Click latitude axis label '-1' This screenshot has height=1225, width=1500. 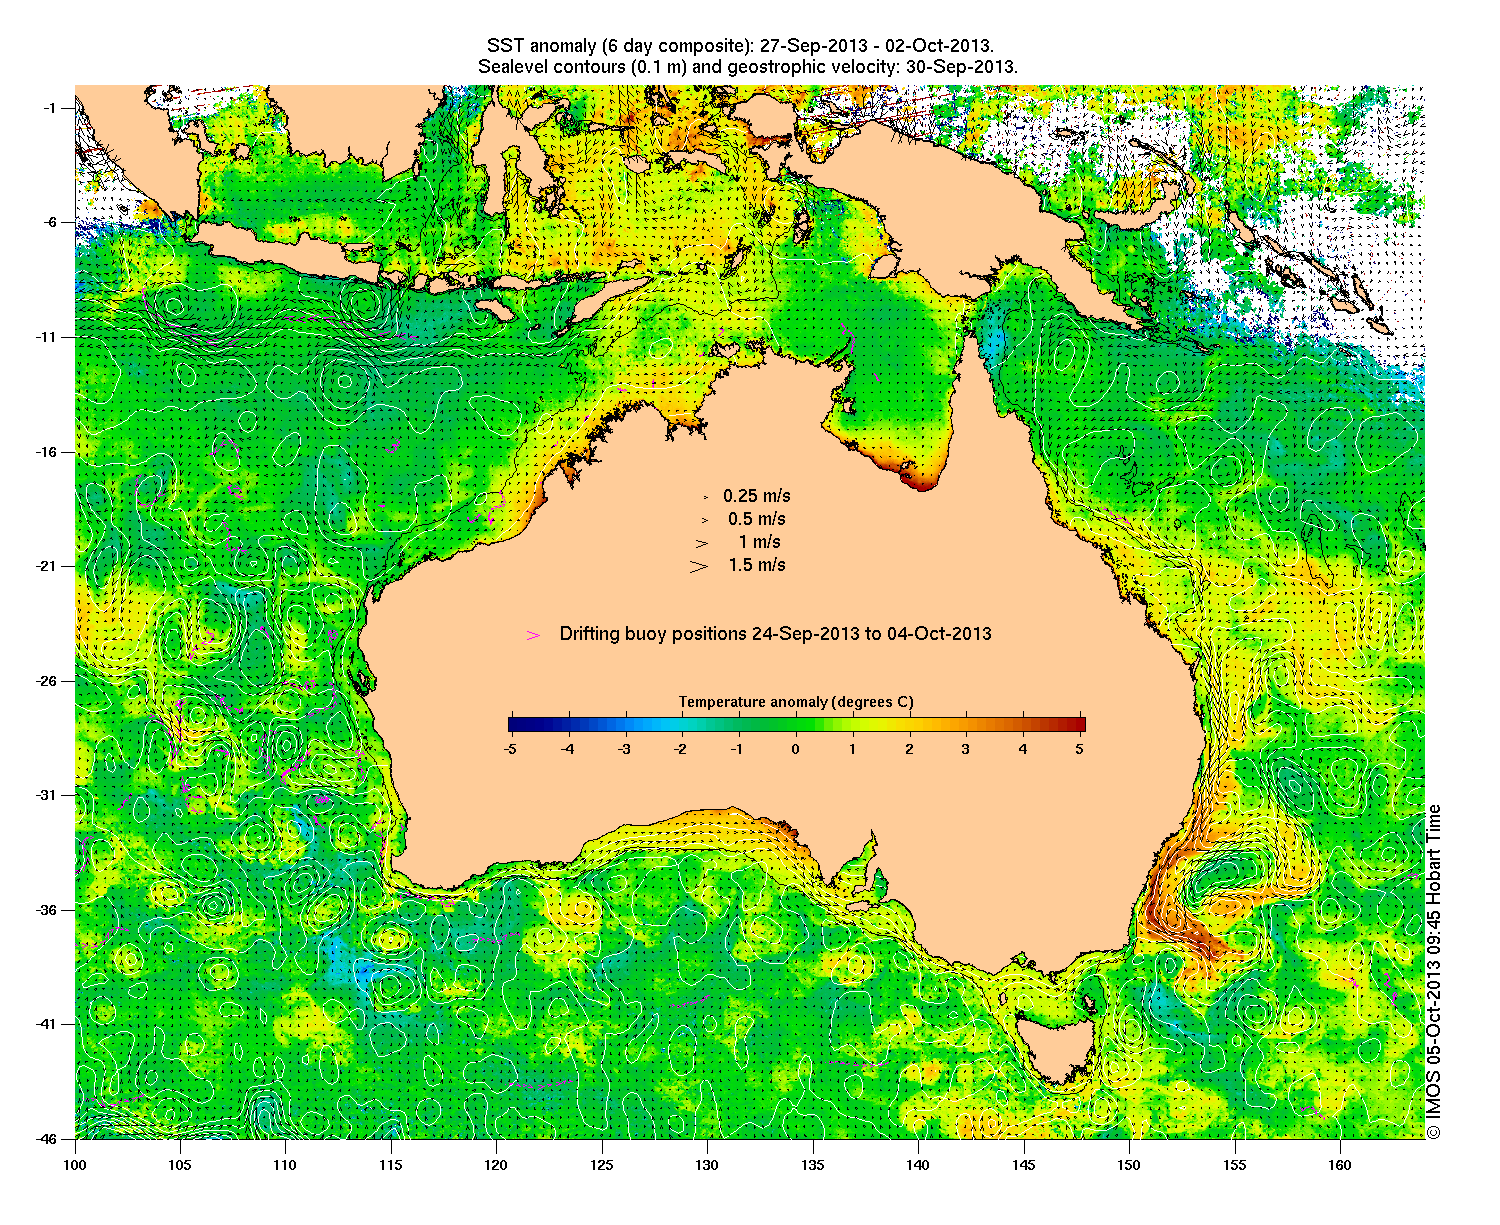50,108
